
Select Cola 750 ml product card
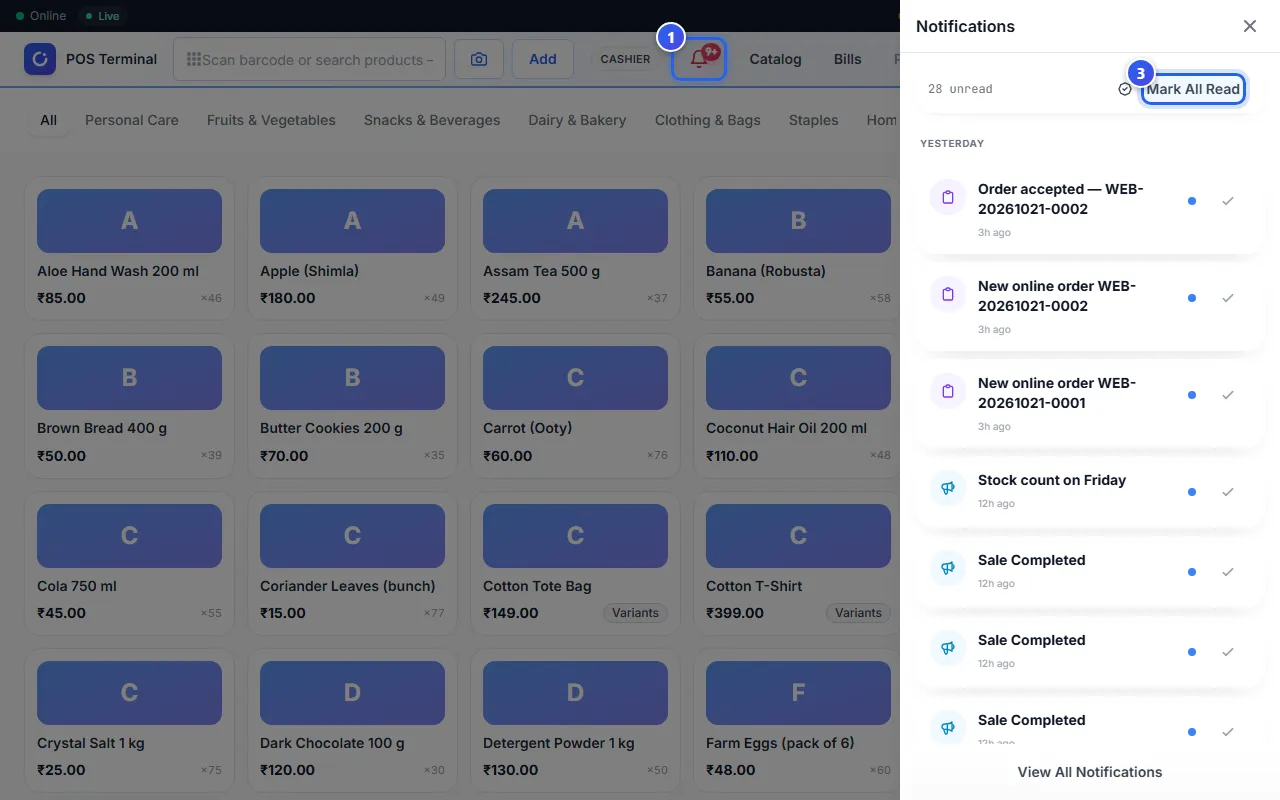point(130,564)
